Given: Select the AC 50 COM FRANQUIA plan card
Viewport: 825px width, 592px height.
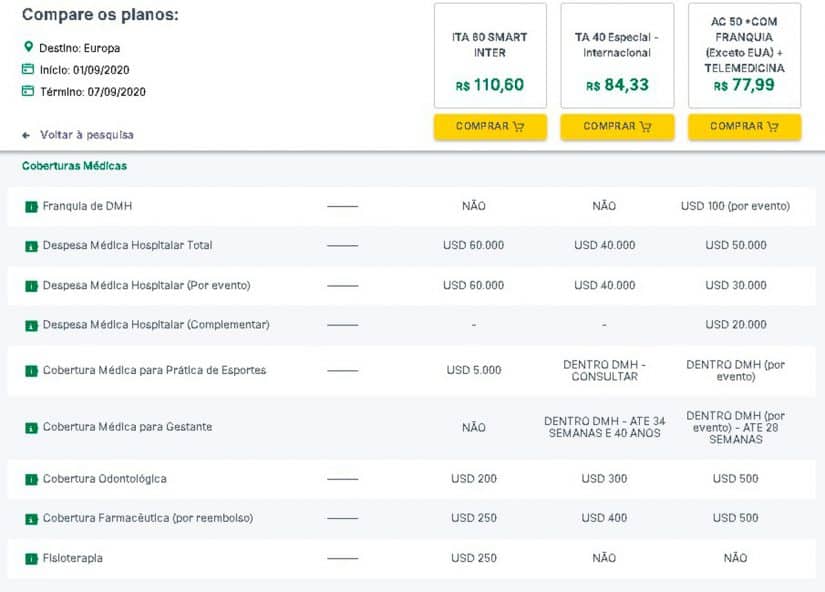Looking at the screenshot, I should pyautogui.click(x=744, y=55).
